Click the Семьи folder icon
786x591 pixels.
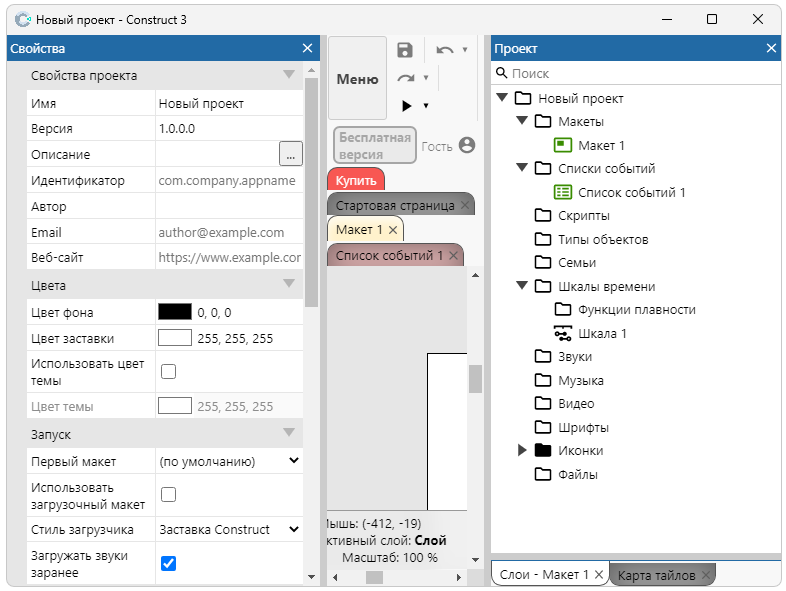click(x=543, y=262)
